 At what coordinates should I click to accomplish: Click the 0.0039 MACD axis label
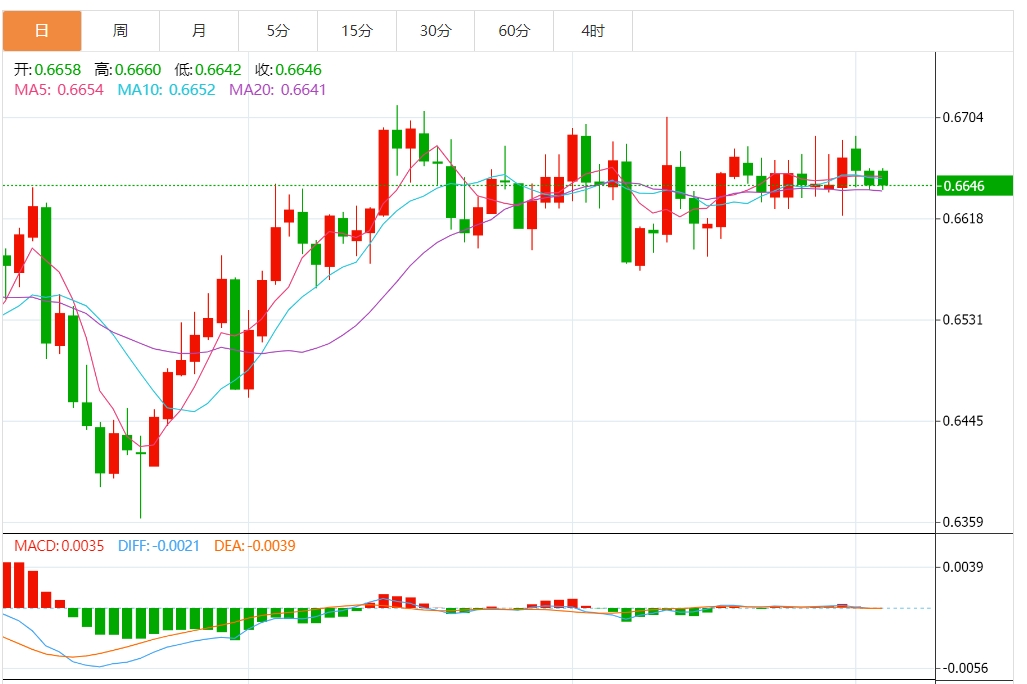pyautogui.click(x=963, y=567)
